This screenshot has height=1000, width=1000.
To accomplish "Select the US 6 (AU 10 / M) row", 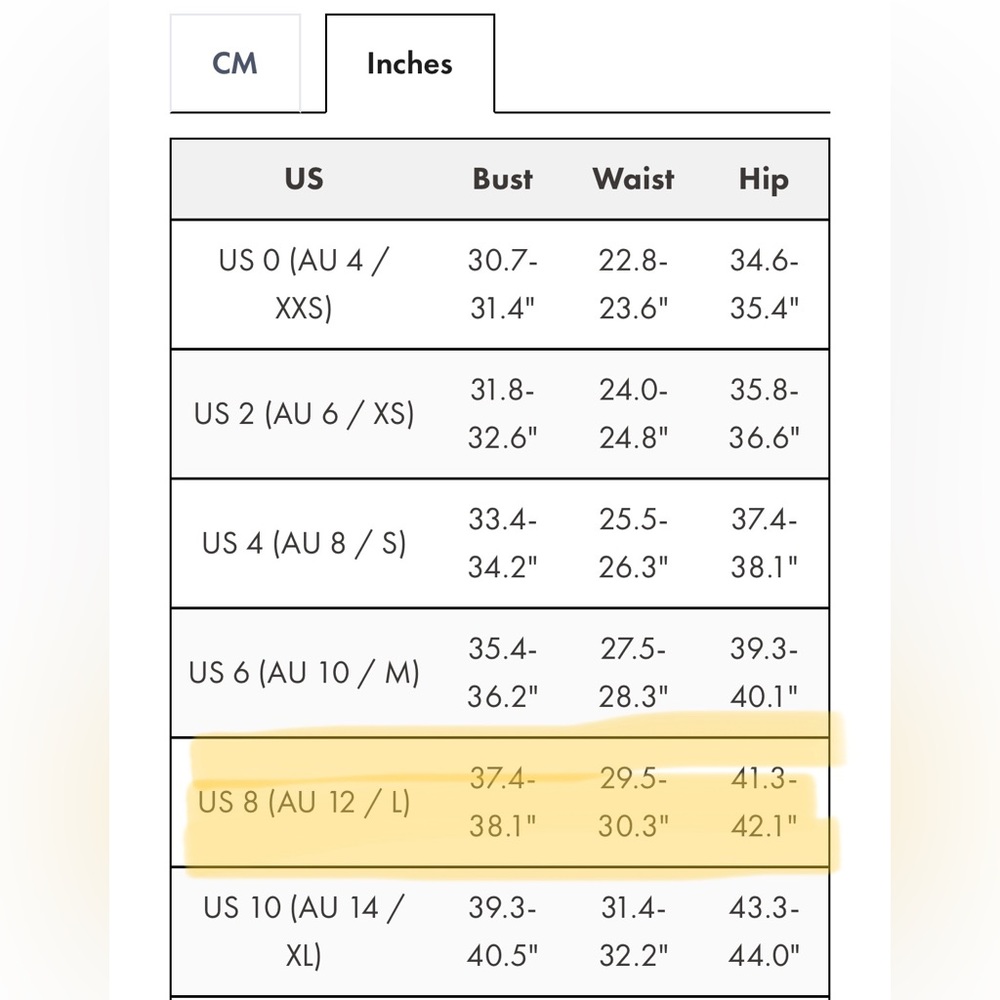I will coord(500,673).
